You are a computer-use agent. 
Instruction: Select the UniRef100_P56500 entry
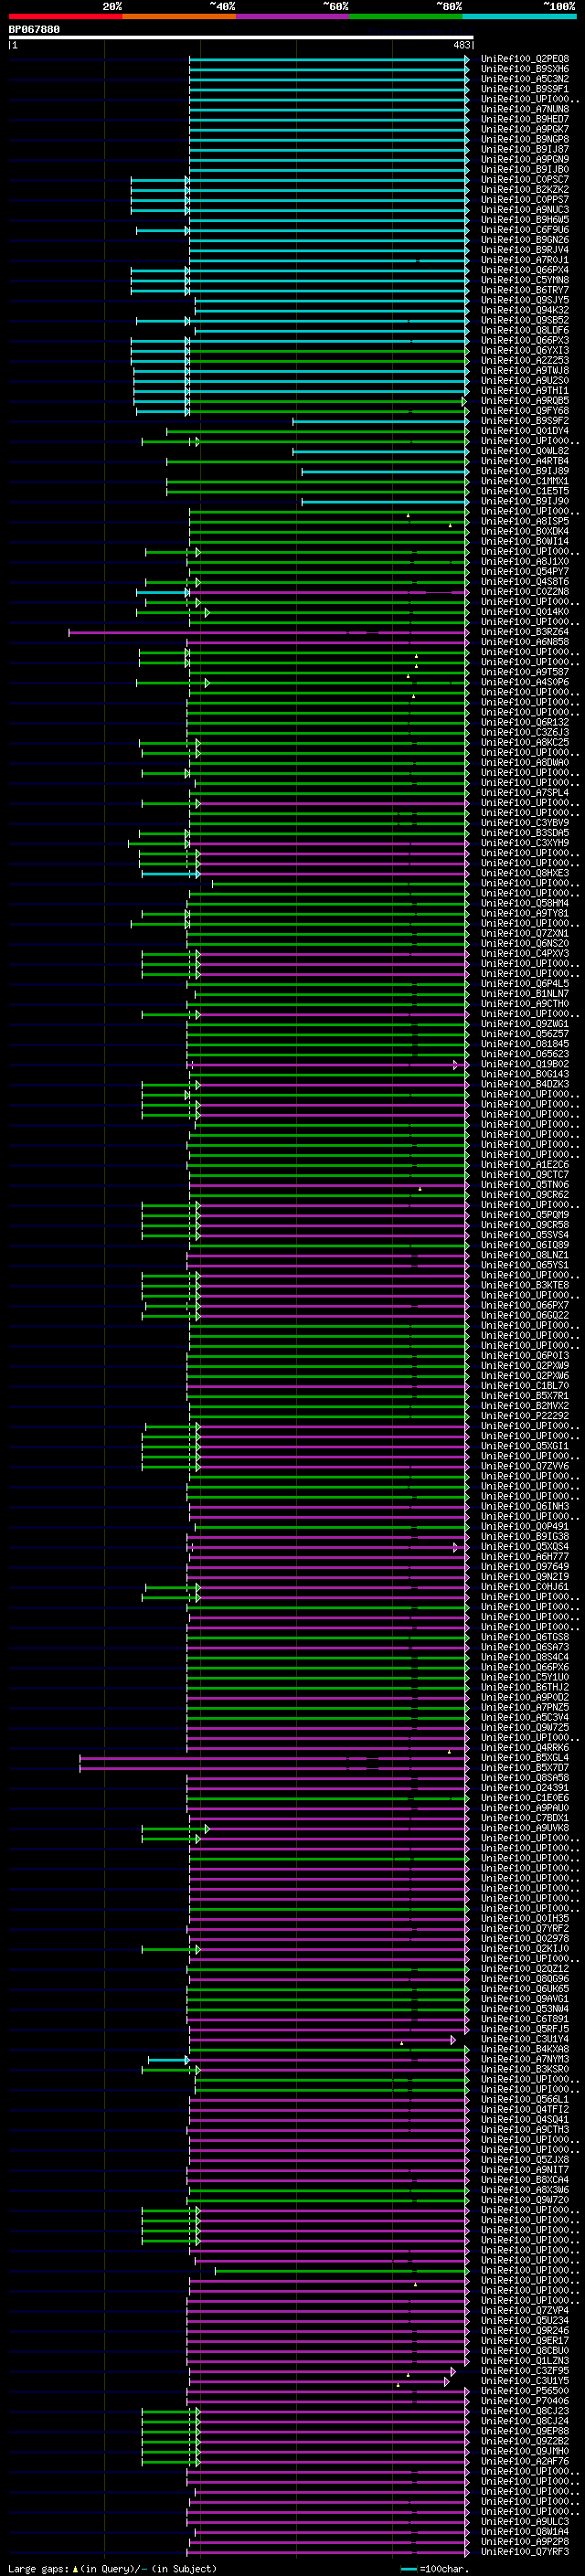[x=525, y=2391]
